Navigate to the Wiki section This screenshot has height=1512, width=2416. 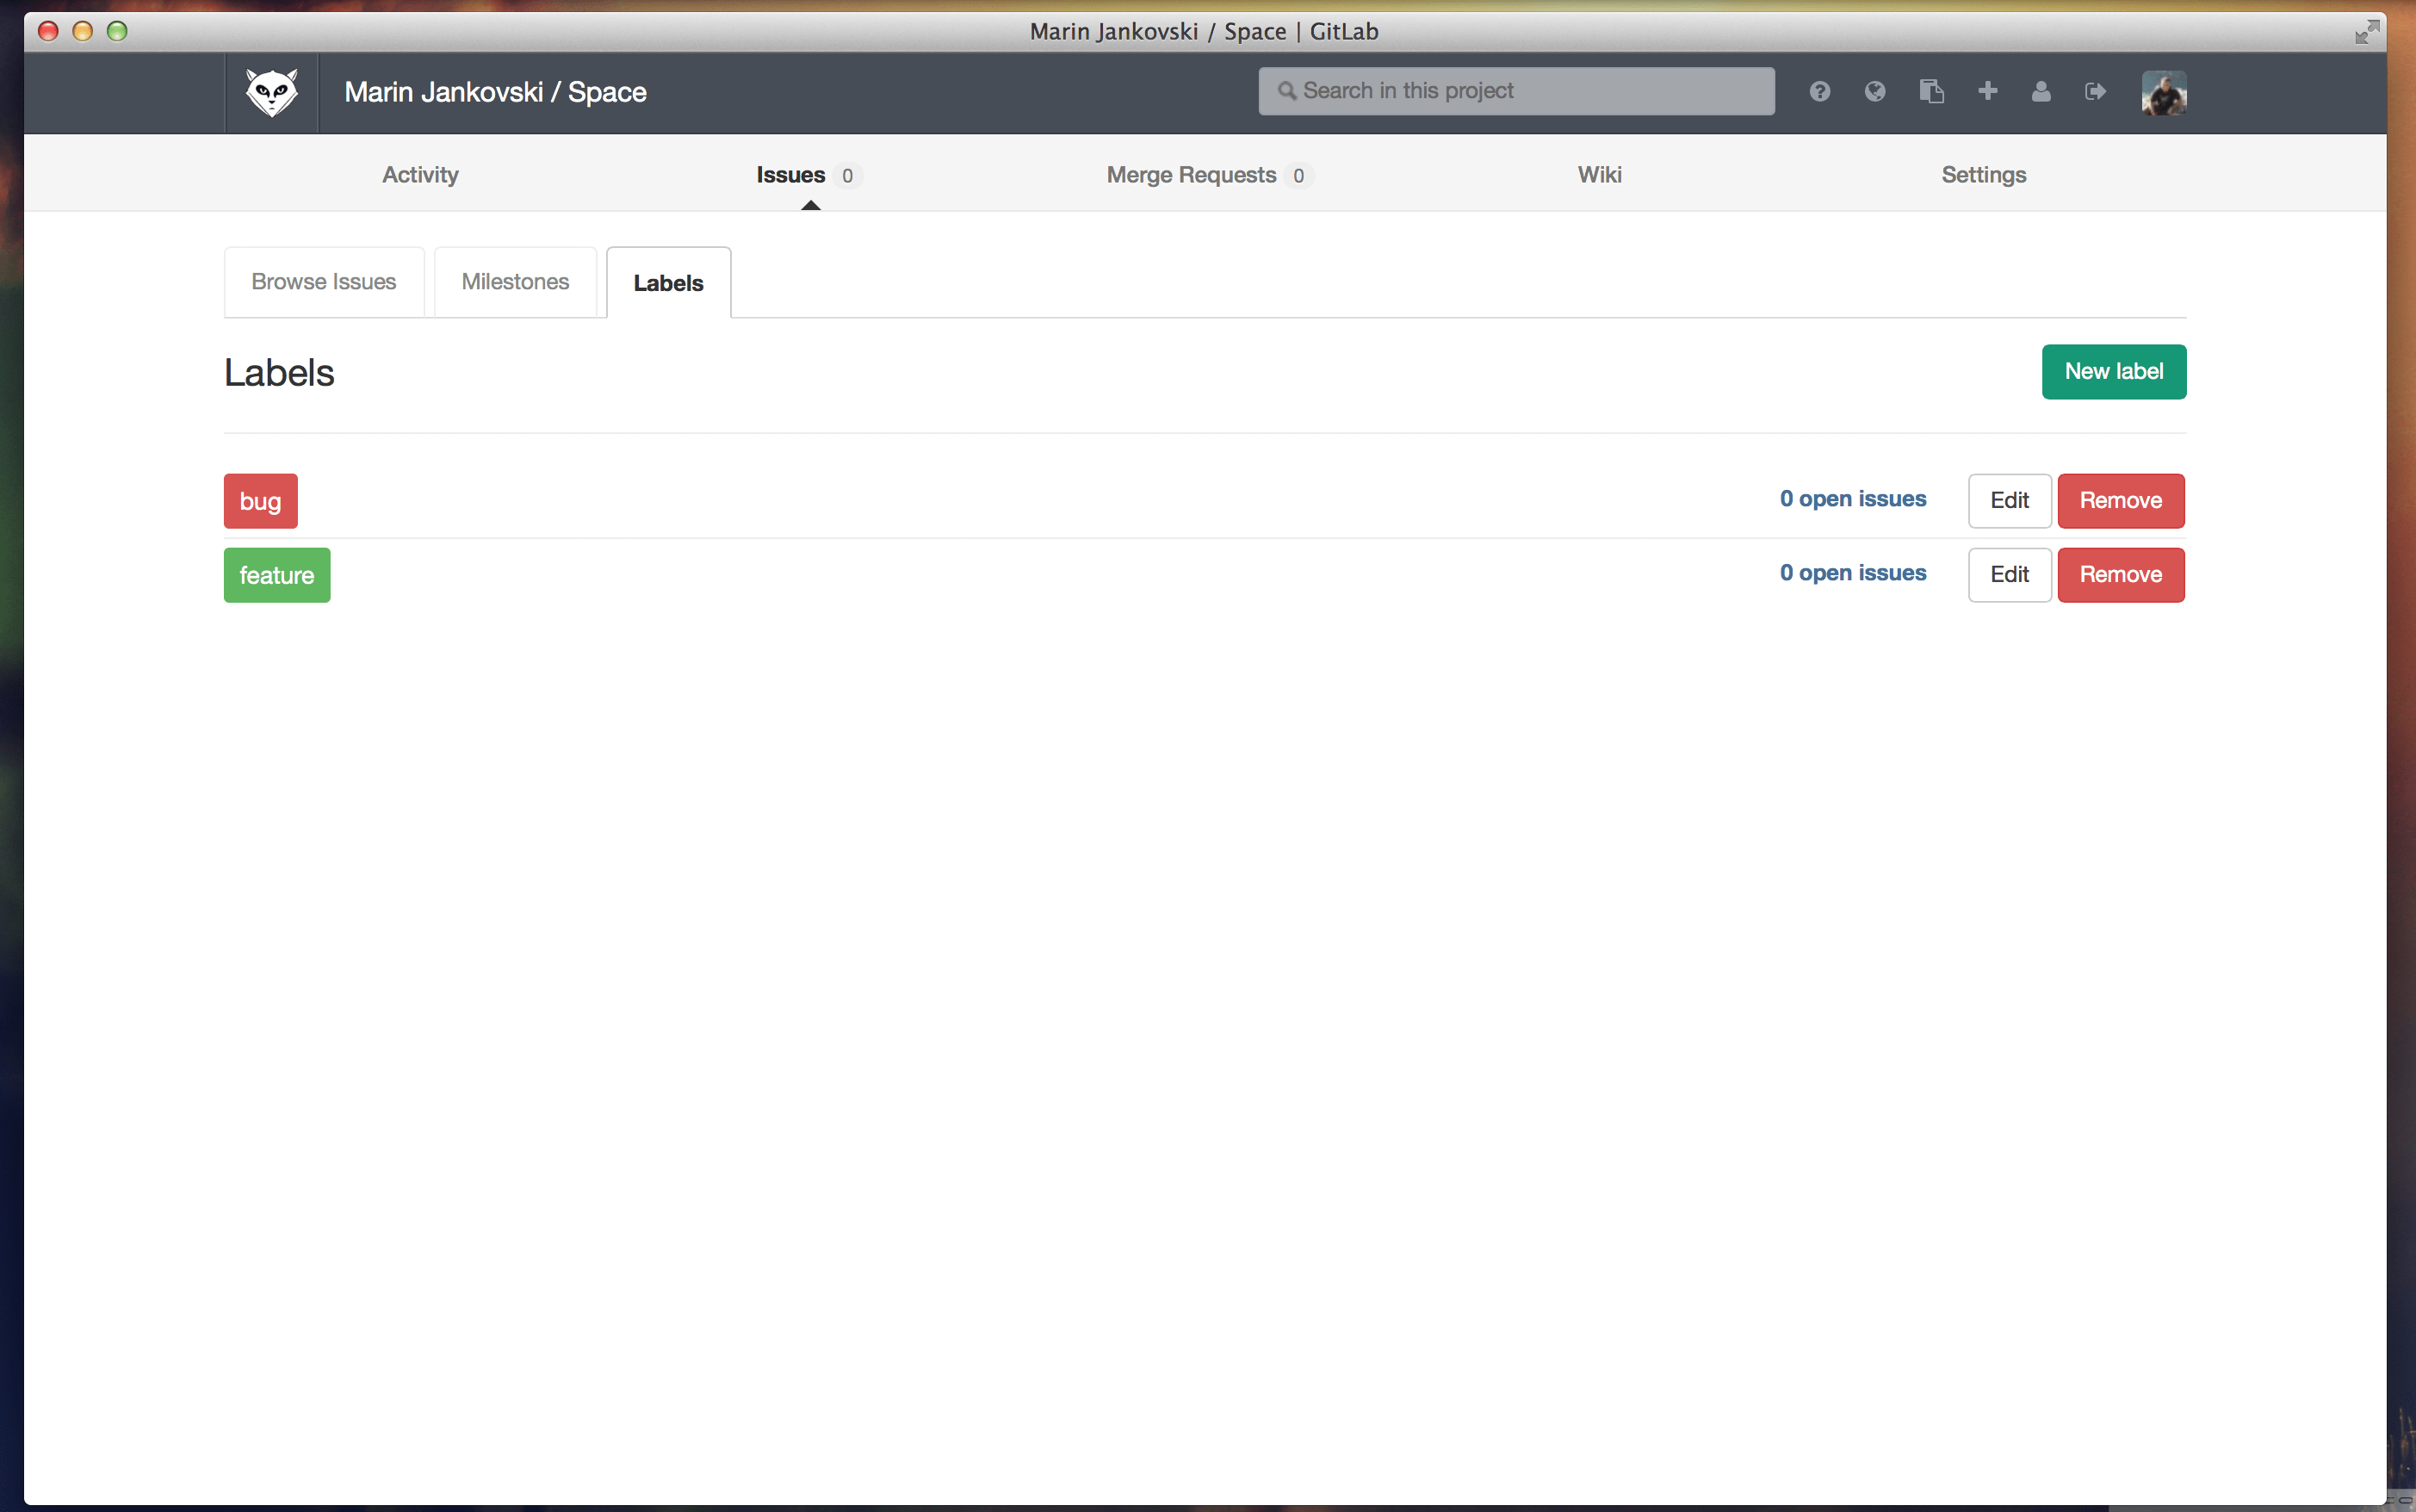1598,174
